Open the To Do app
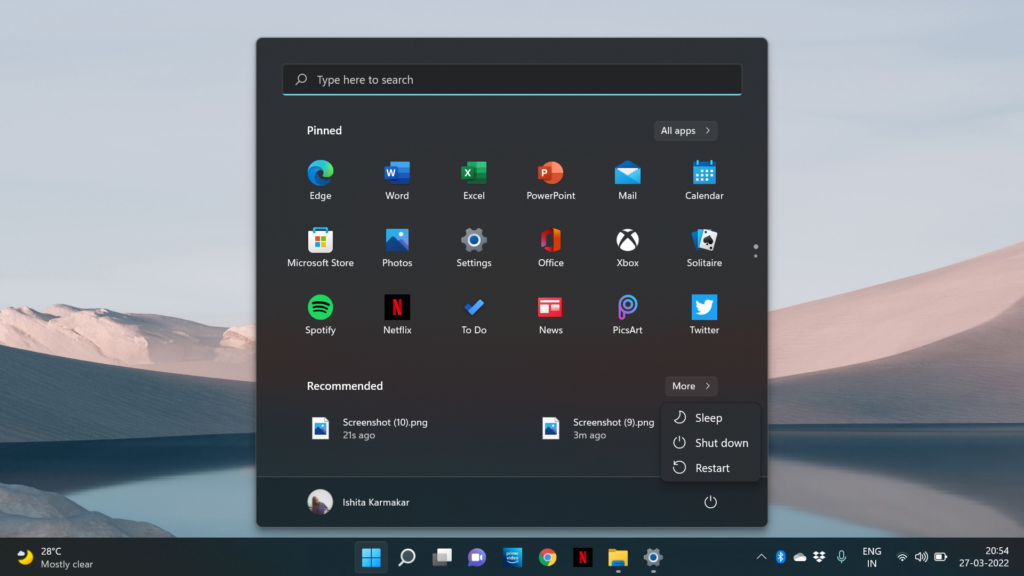 tap(473, 315)
